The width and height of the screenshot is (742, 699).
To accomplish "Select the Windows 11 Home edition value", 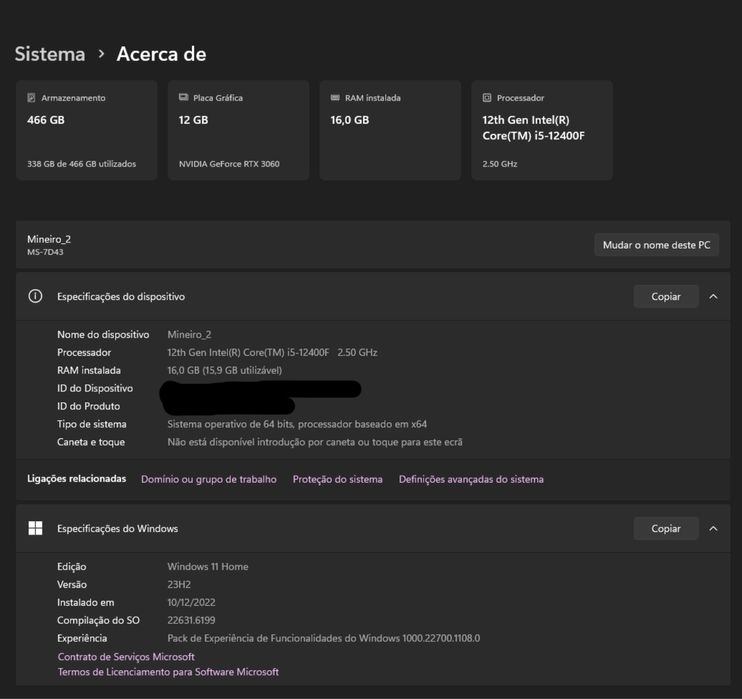I will [208, 566].
